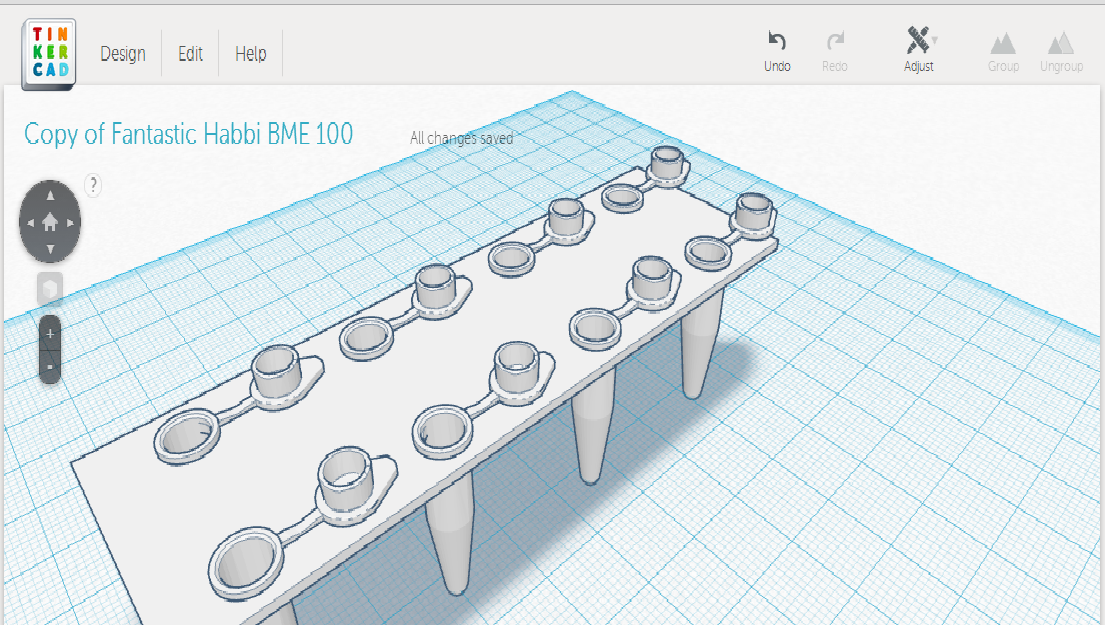Click the Ungroup shapes icon
Viewport: 1105px width, 625px height.
pos(1061,43)
